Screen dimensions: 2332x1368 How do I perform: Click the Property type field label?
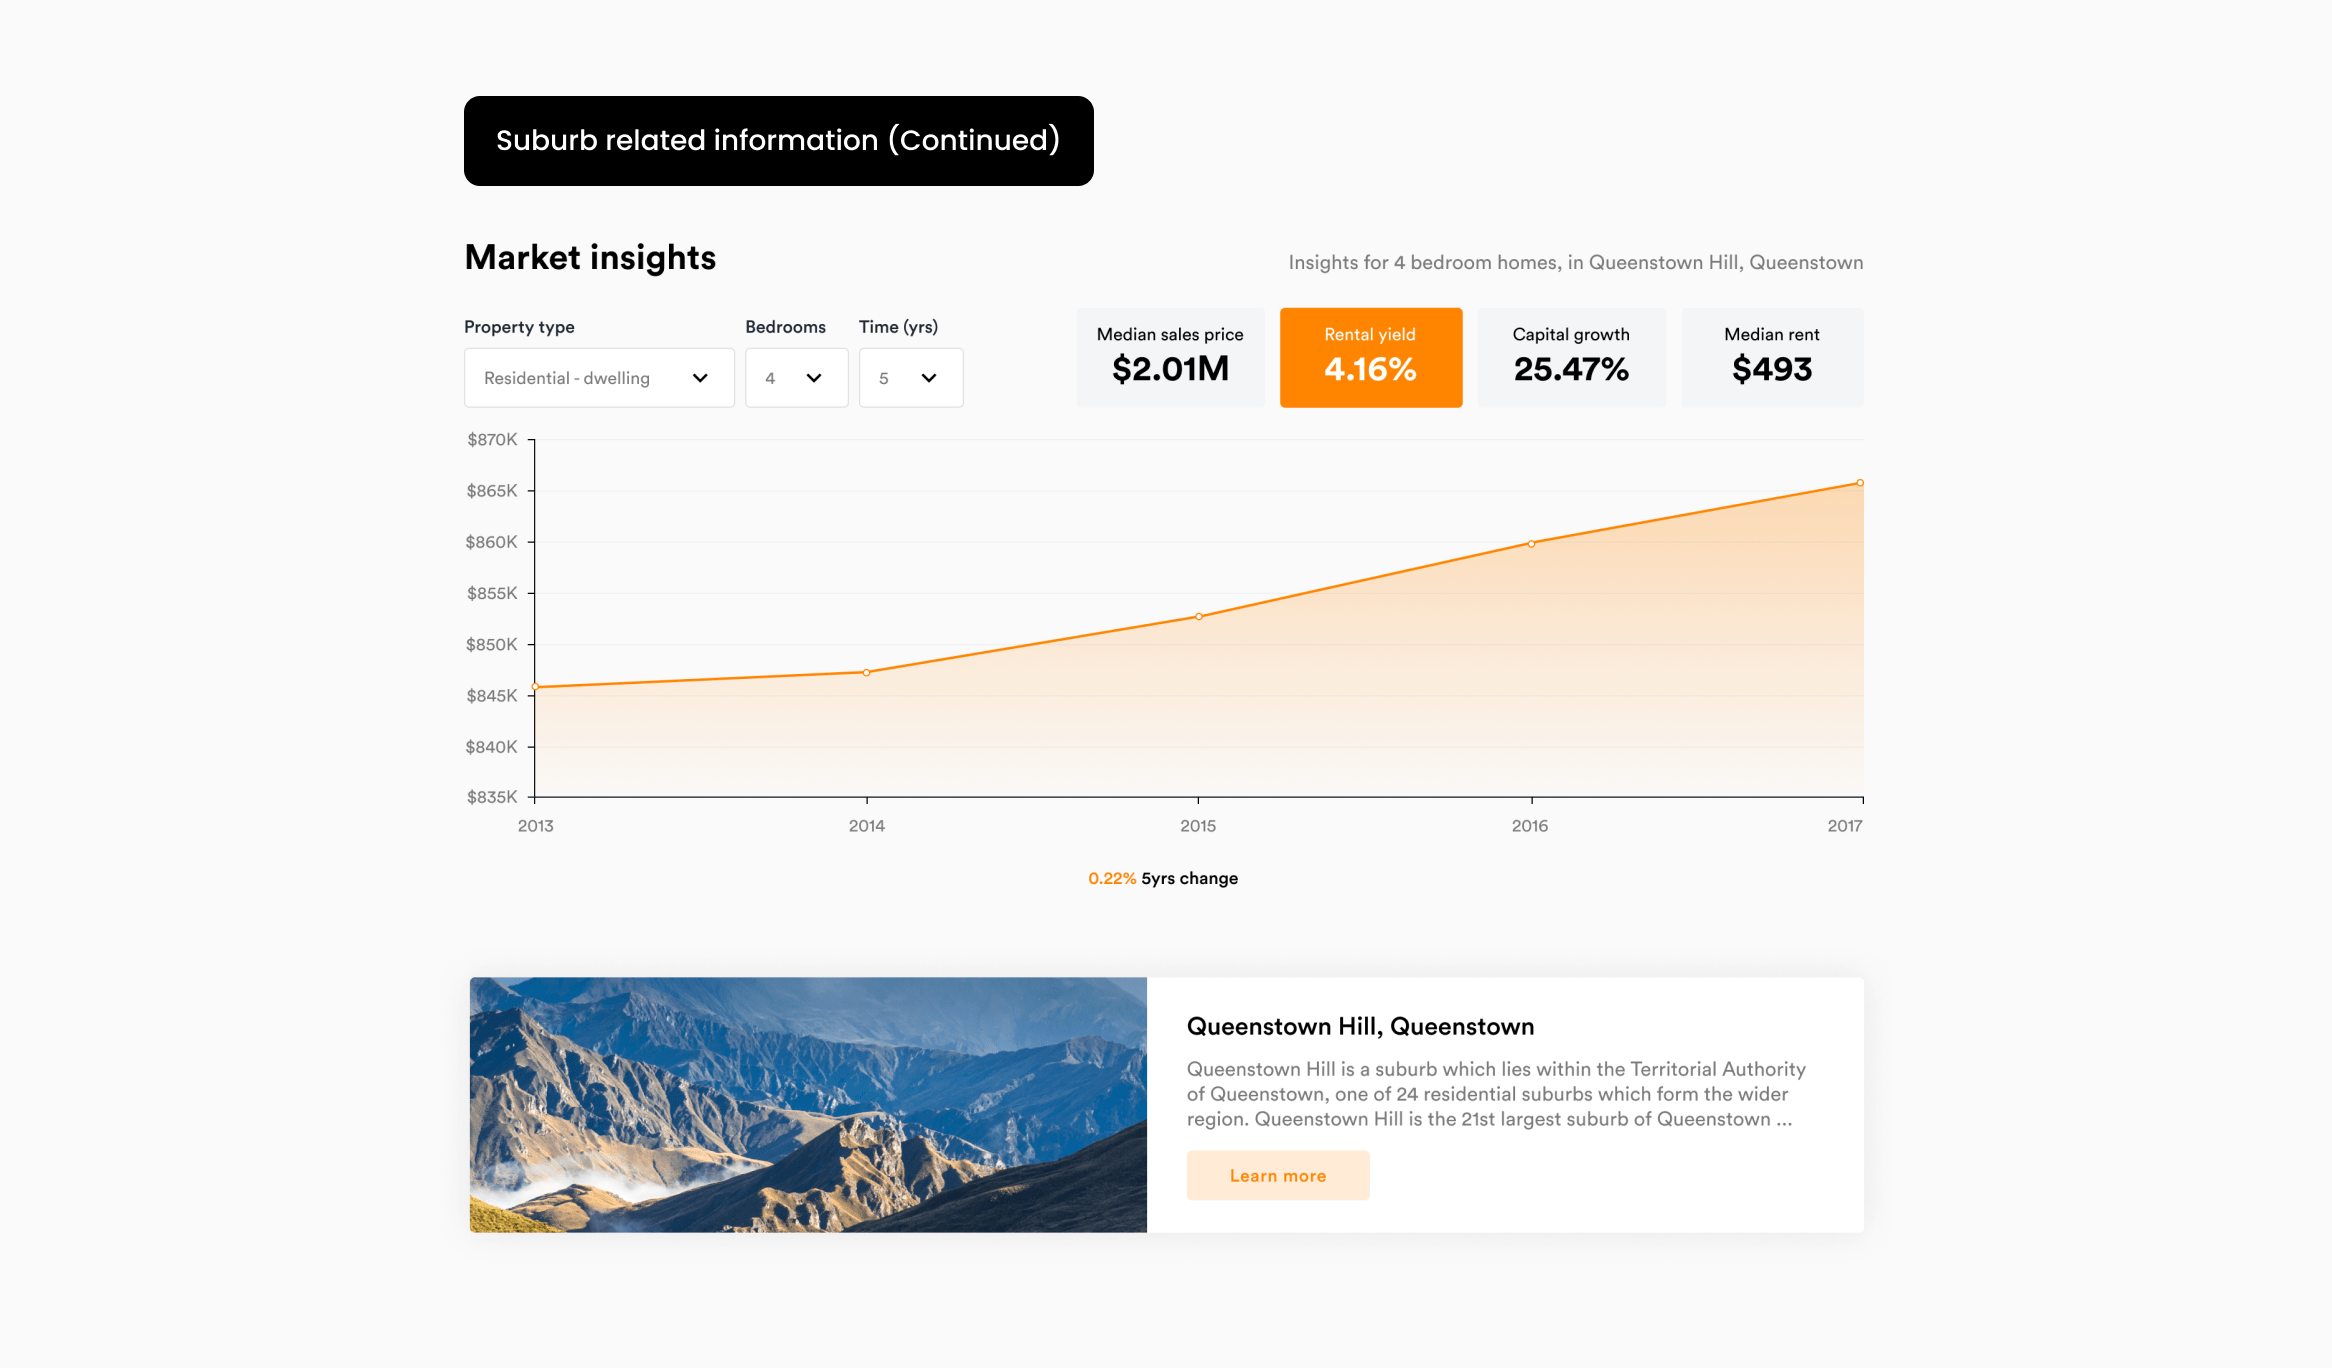[x=519, y=327]
